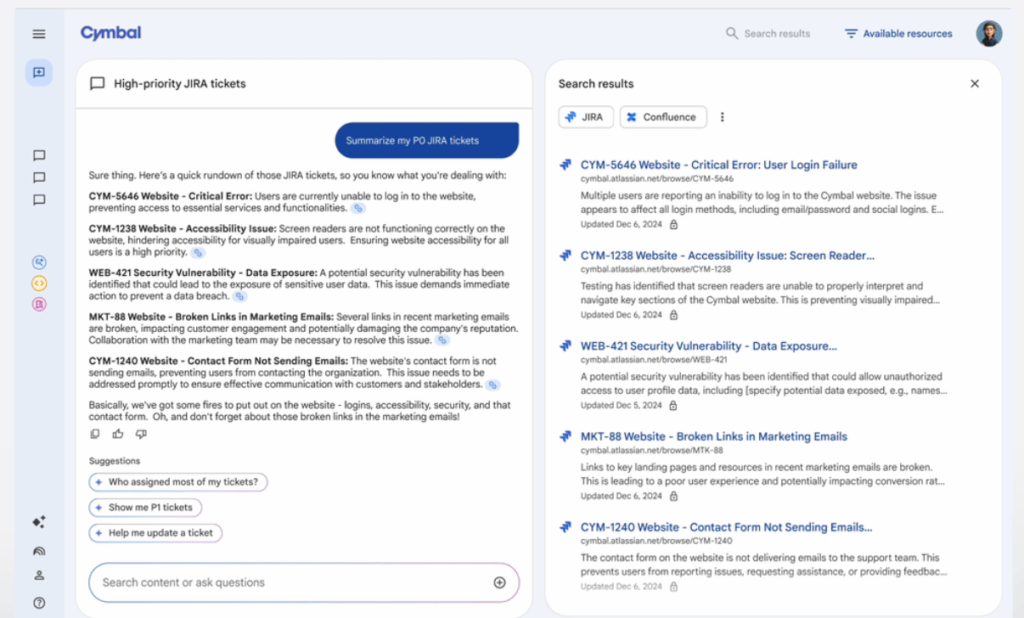The width and height of the screenshot is (1024, 618).
Task: Focus the 'Search content or ask questions' field
Action: (304, 582)
